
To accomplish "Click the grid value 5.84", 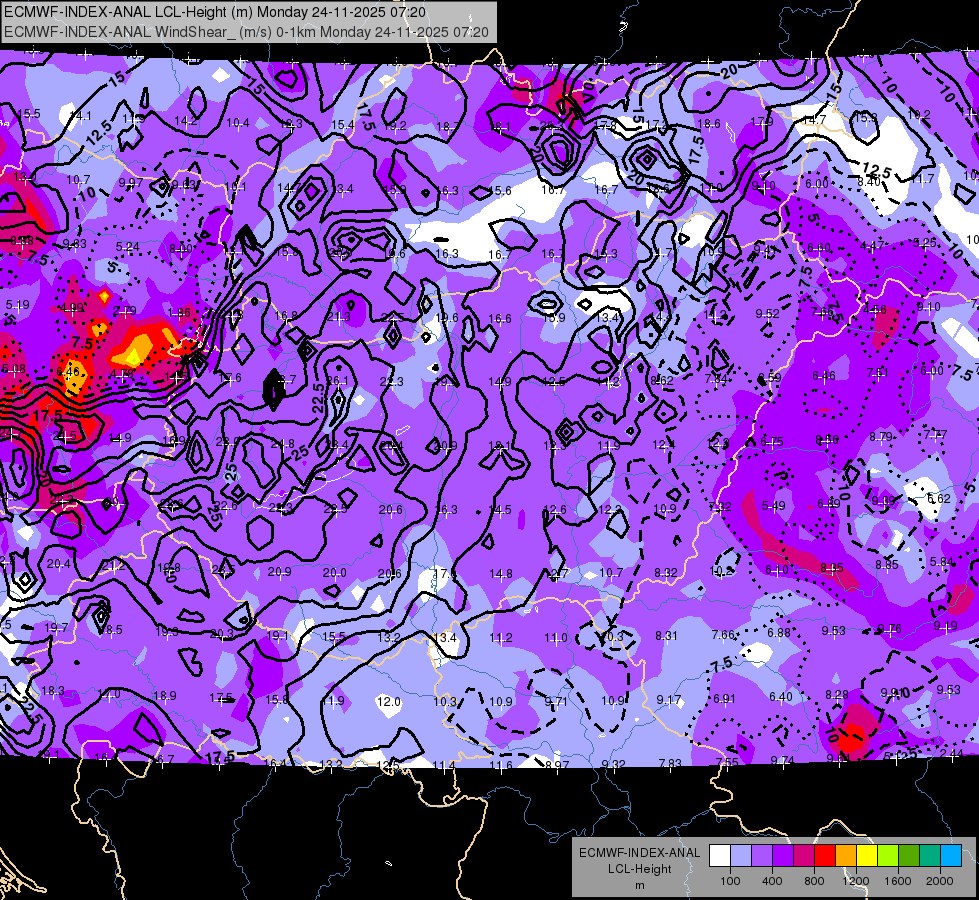I will click(x=942, y=562).
